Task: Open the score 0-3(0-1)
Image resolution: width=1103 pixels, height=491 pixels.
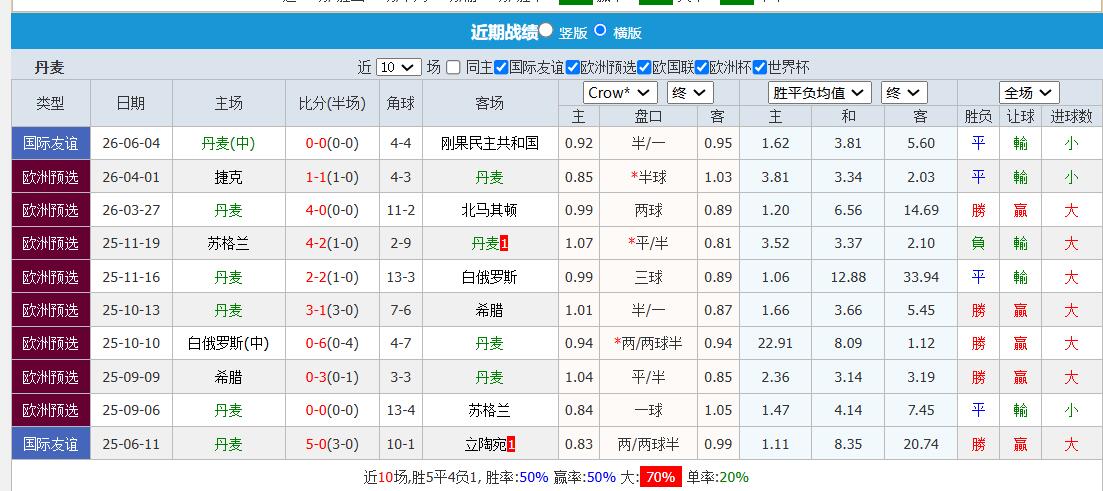Action: point(332,378)
